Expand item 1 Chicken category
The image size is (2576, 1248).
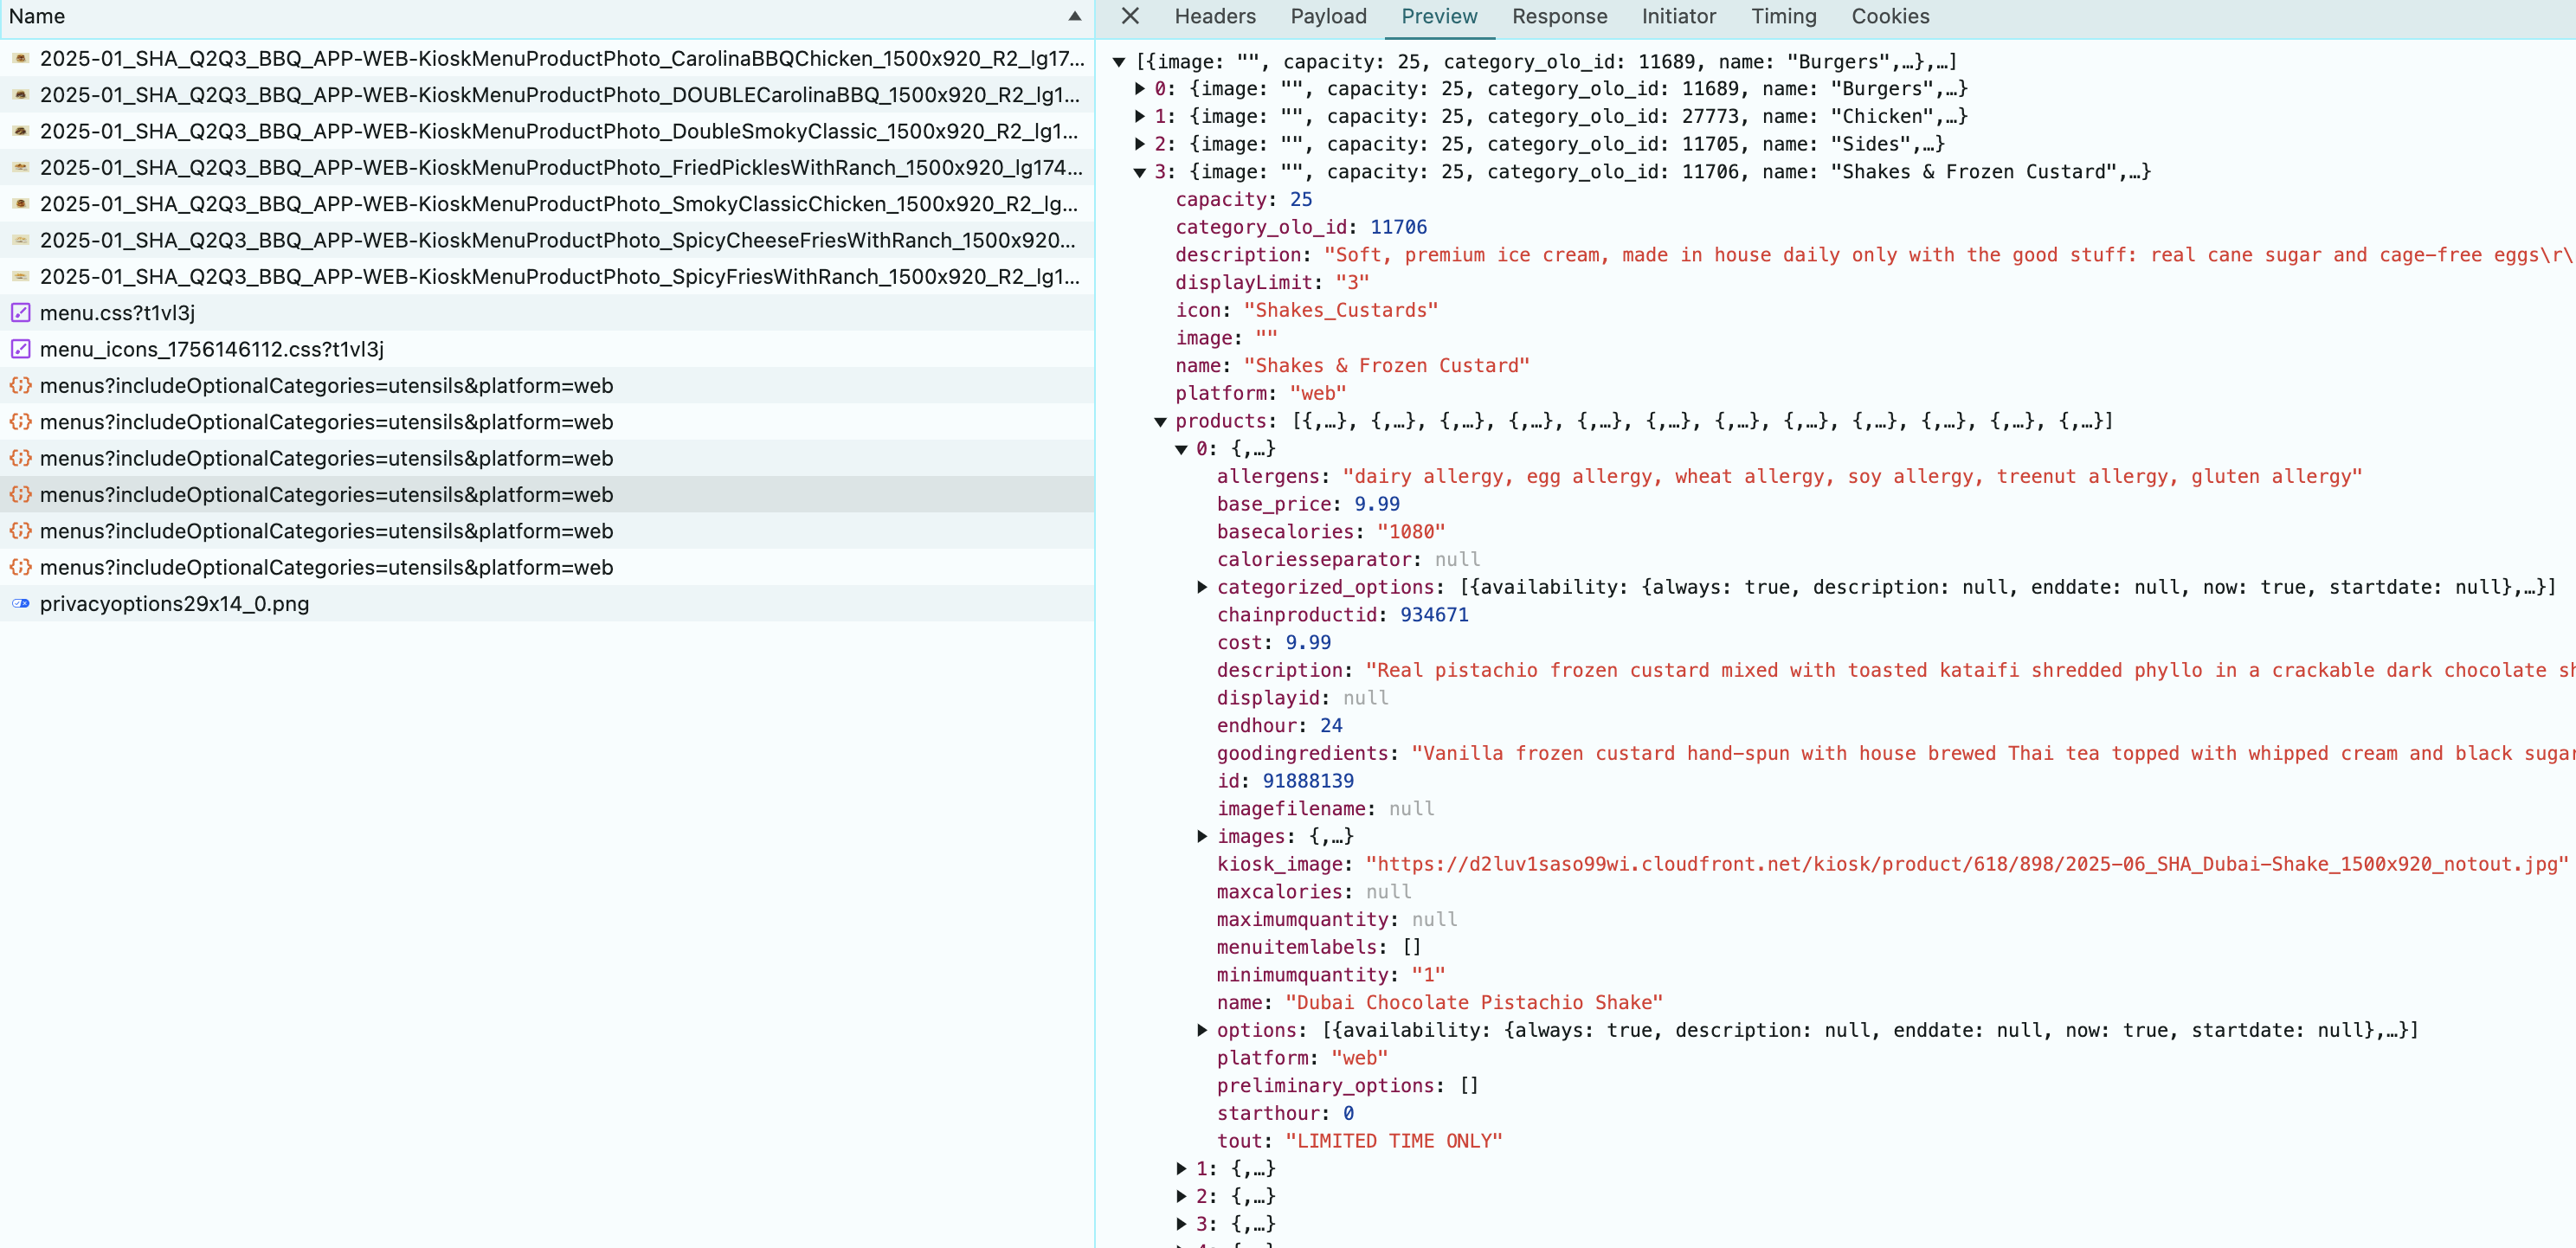[1139, 117]
